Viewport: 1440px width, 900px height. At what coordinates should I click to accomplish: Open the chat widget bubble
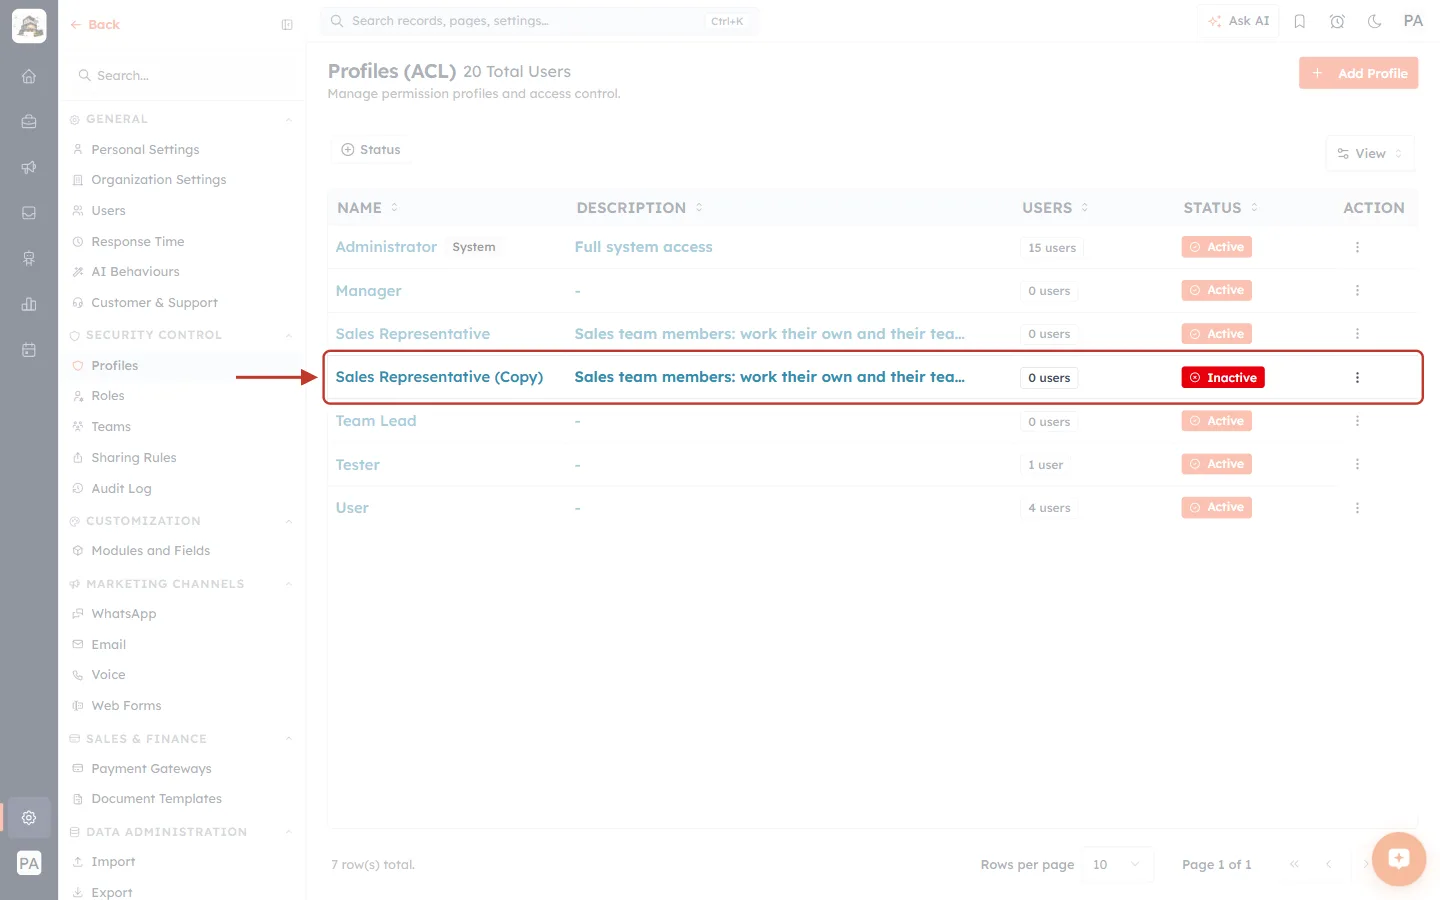[1399, 858]
